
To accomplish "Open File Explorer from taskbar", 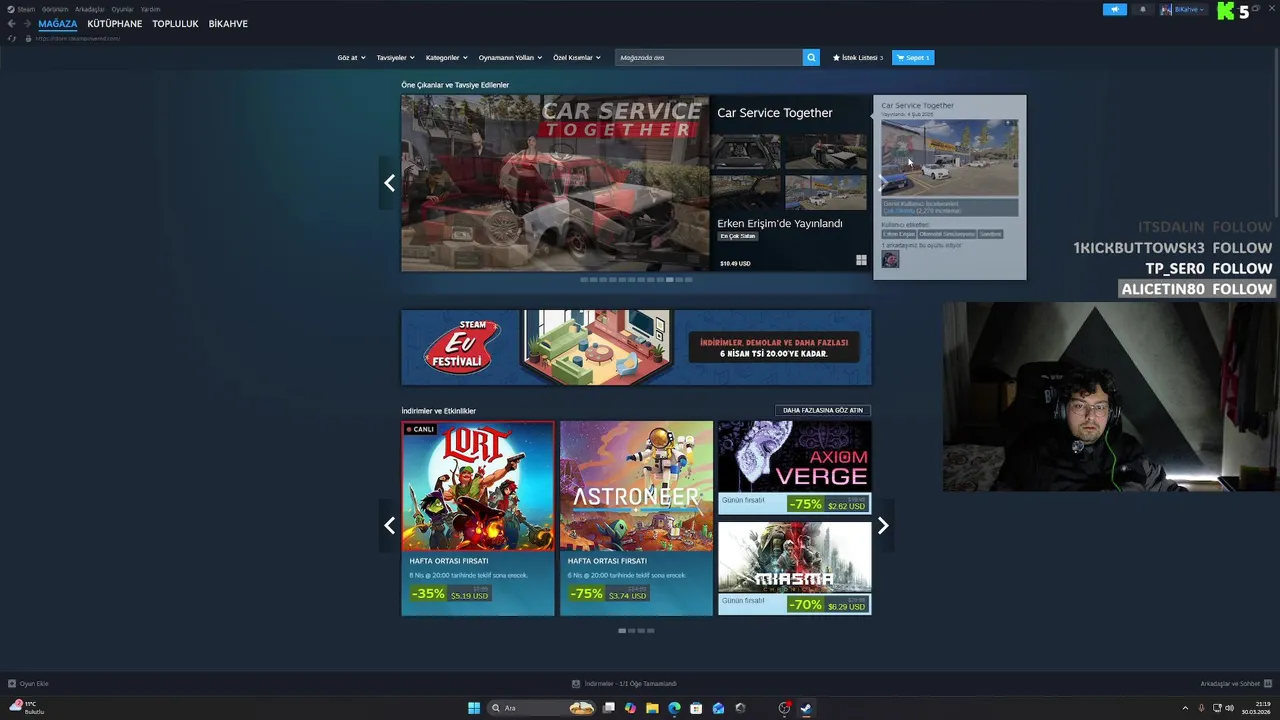I will coord(652,708).
